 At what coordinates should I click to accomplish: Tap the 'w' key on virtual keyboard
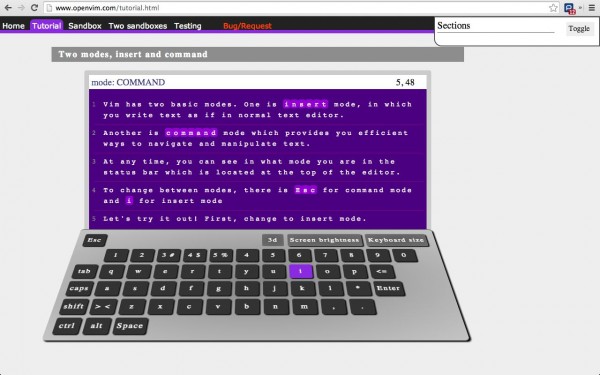tap(138, 271)
